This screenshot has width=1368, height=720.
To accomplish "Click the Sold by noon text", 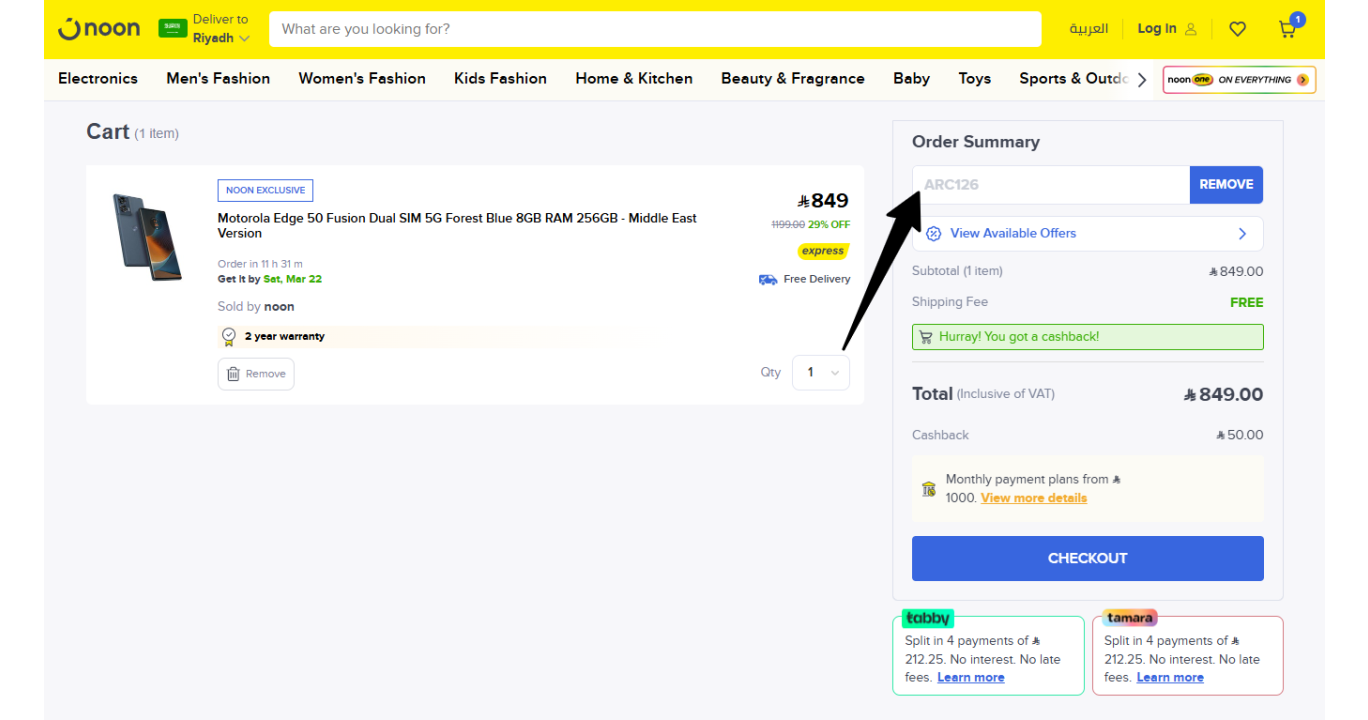I will click(x=256, y=307).
